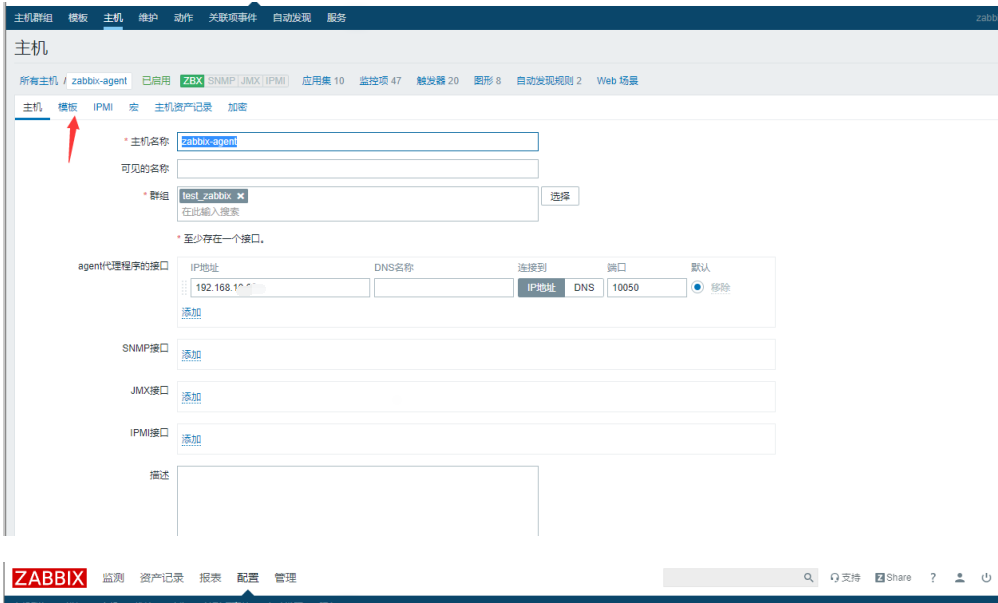Open the 主机 top menu item
This screenshot has width=998, height=603.
click(x=113, y=18)
